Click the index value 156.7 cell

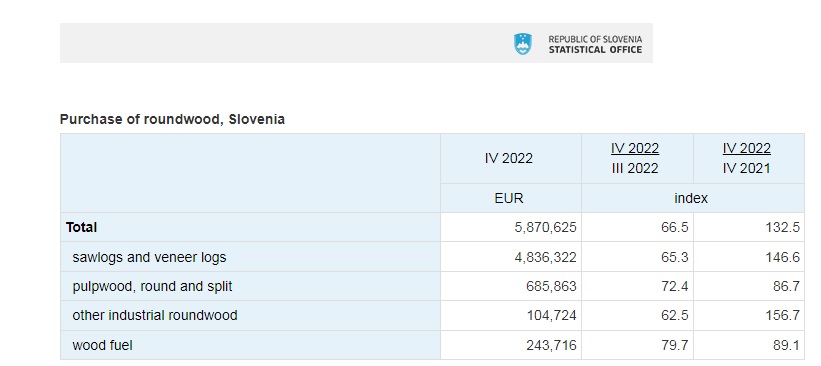749,315
